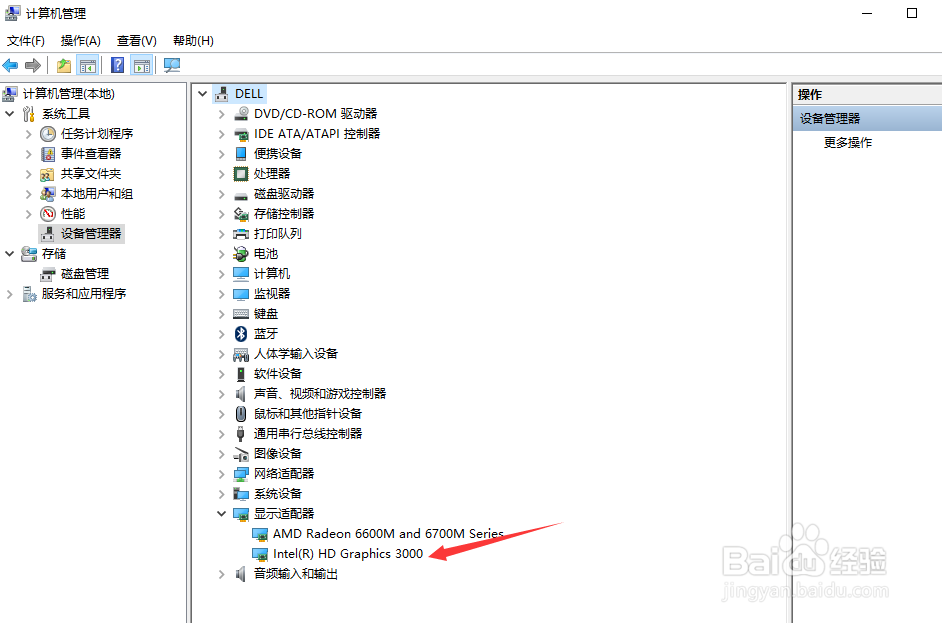This screenshot has height=623, width=942.
Task: Expand the 人体学输入设备 node
Action: (221, 354)
